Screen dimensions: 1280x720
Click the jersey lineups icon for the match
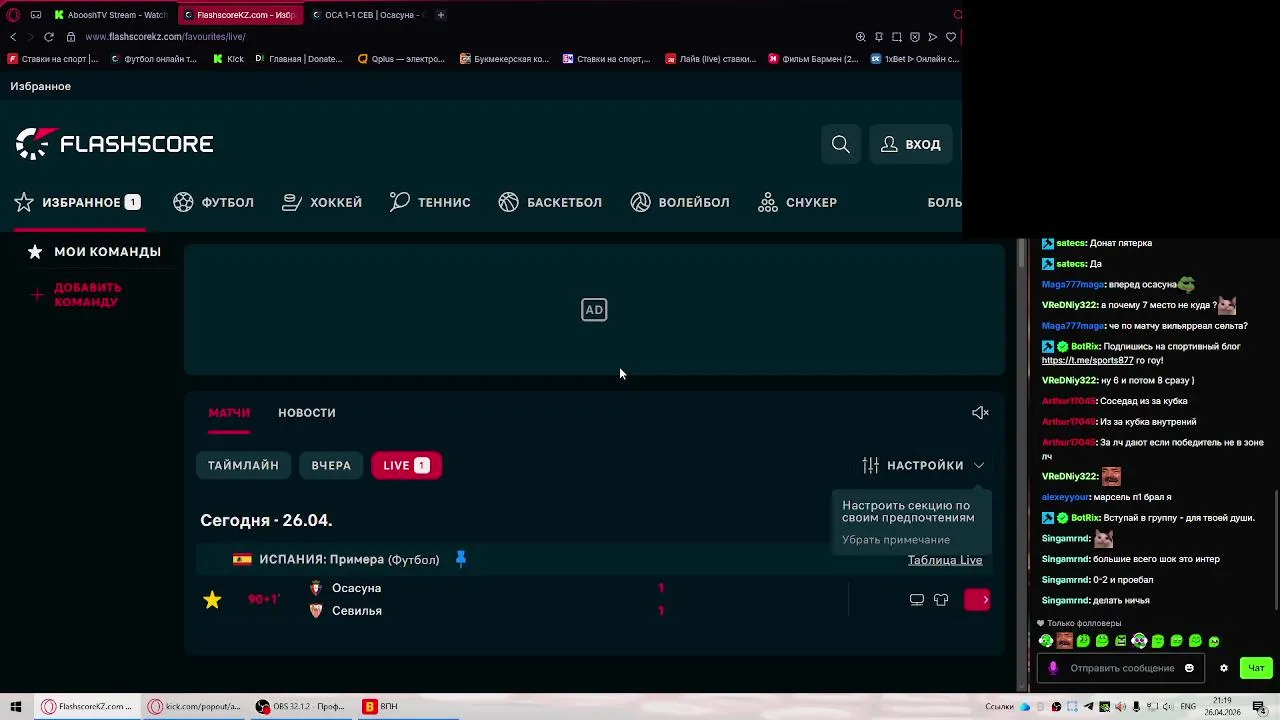click(941, 600)
